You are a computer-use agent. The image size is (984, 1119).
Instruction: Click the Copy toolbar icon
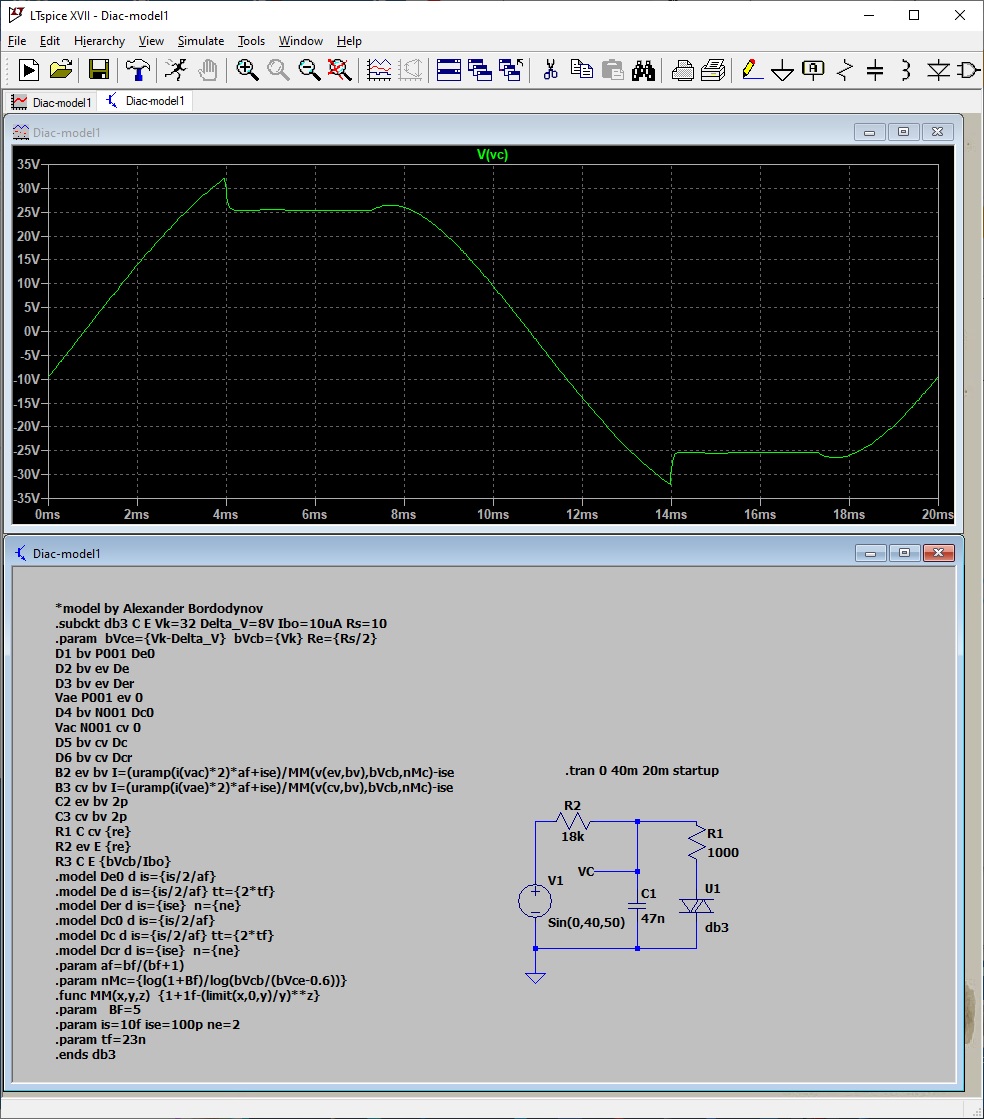point(582,70)
